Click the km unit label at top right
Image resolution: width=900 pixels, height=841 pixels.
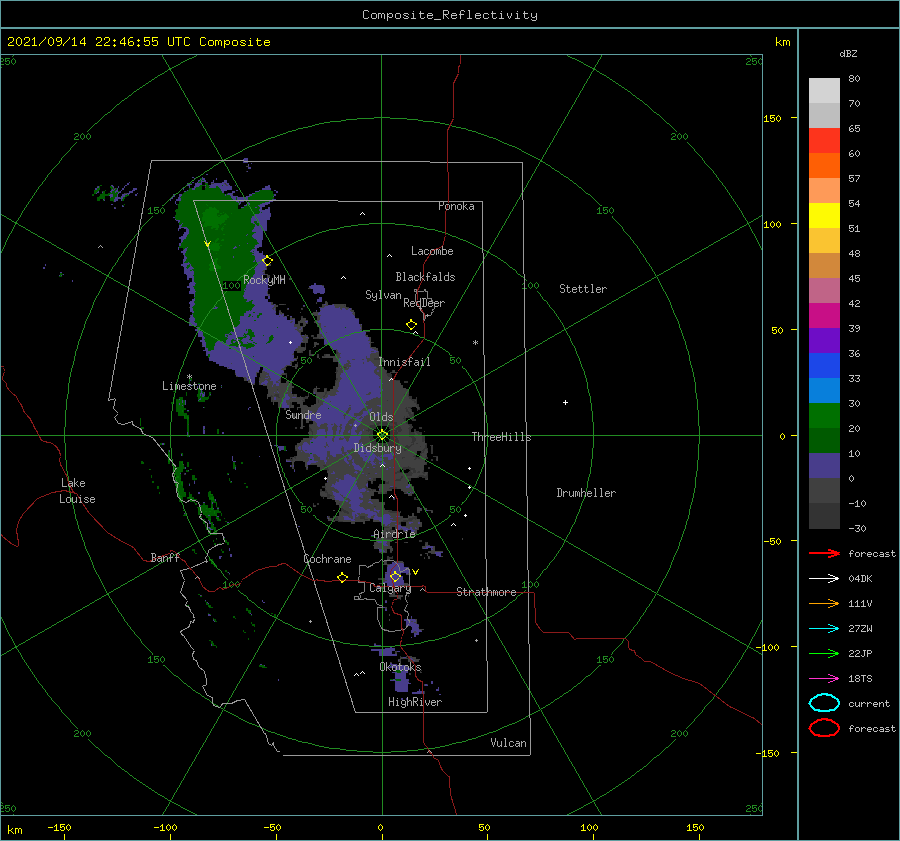tap(782, 42)
